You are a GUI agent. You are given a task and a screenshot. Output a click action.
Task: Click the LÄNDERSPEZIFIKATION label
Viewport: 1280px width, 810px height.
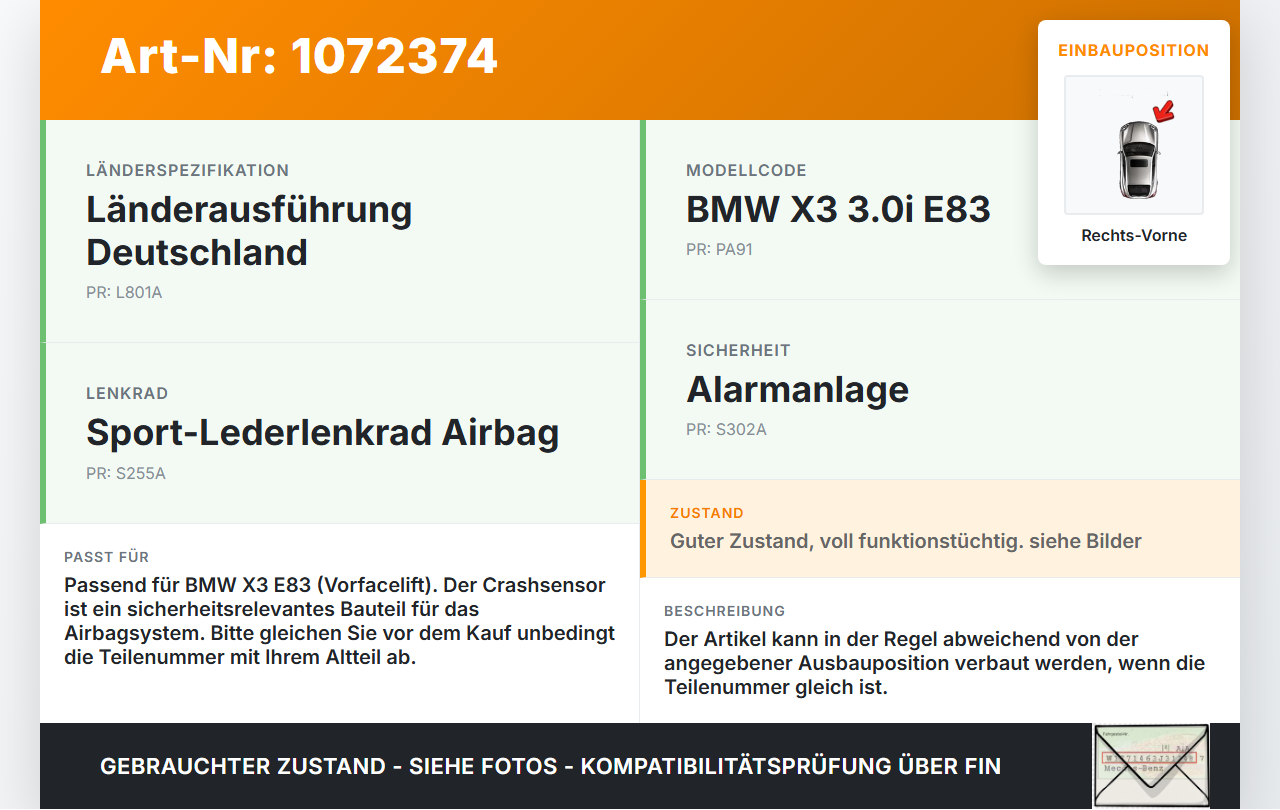tap(187, 171)
